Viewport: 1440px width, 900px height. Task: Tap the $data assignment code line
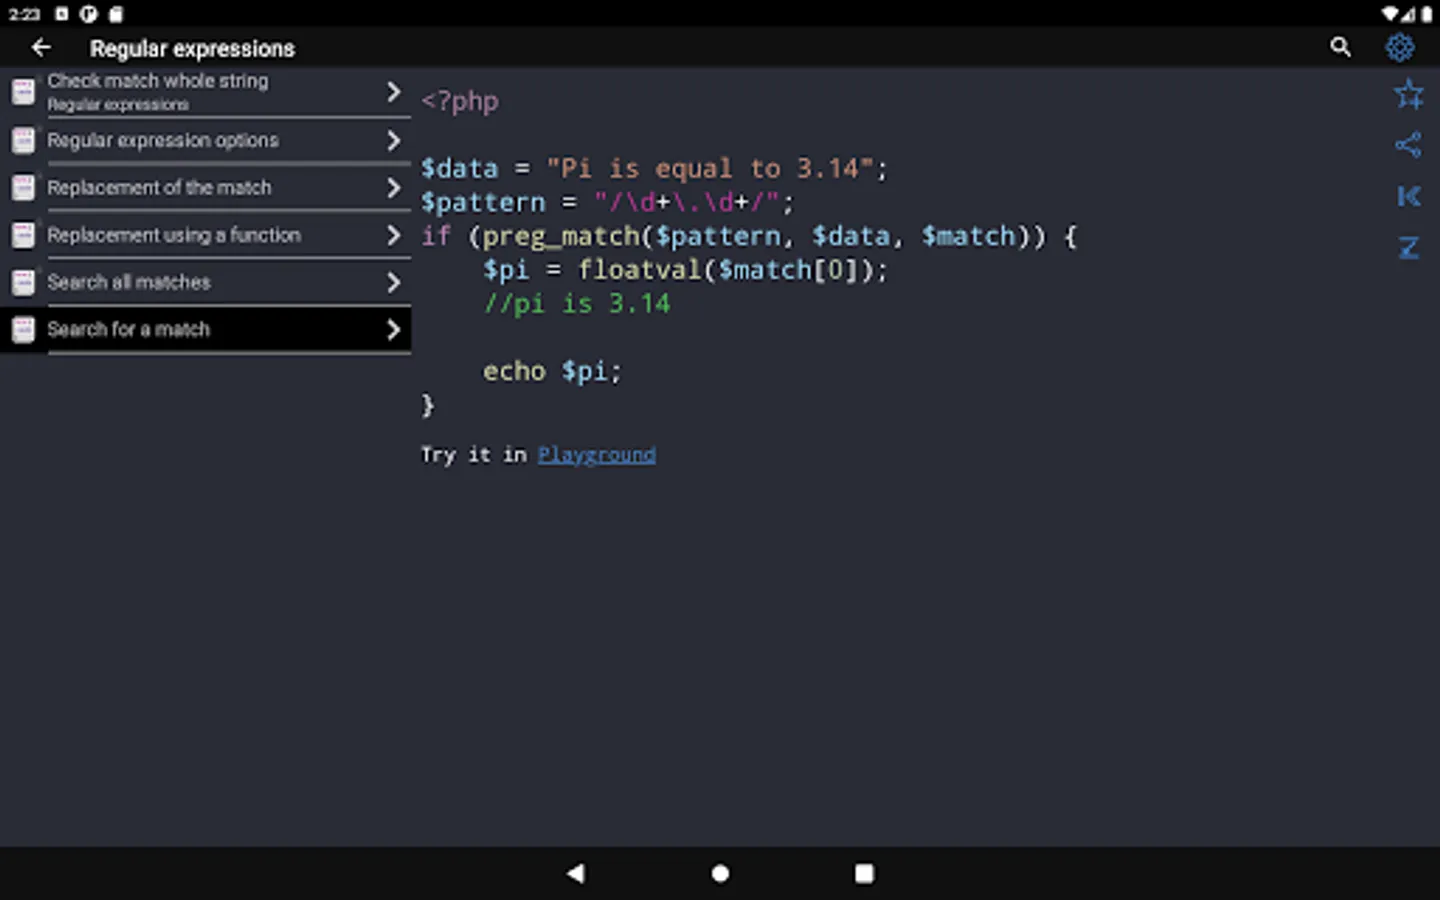[x=654, y=168]
